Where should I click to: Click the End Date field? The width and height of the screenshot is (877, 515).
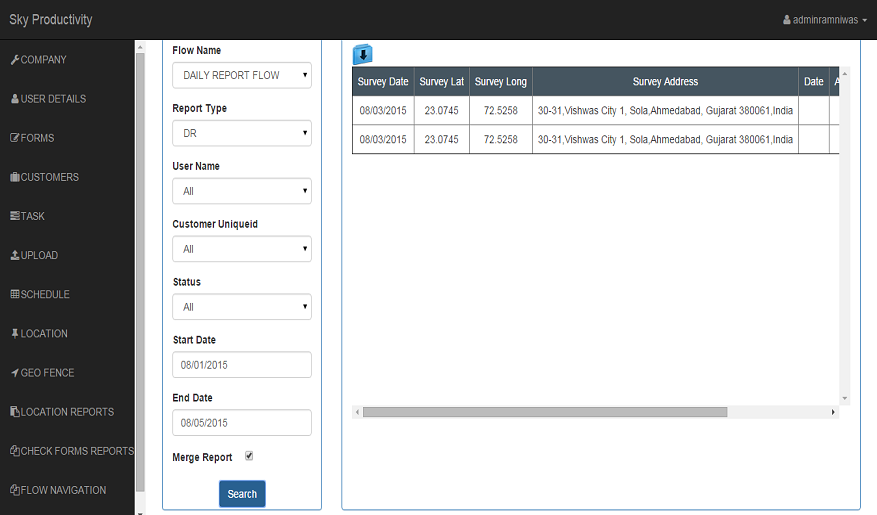242,423
